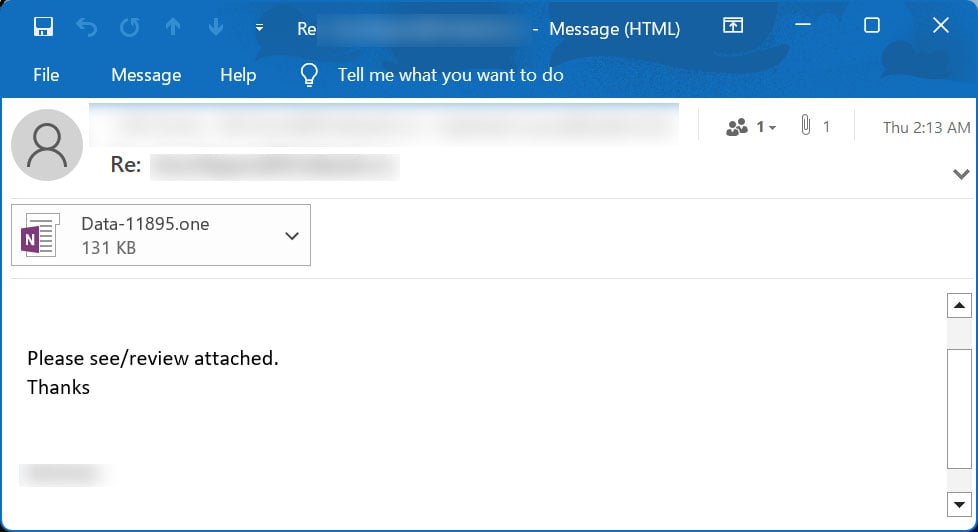Switch to the Message ribbon tab
Screen dimensions: 978x532
146,75
